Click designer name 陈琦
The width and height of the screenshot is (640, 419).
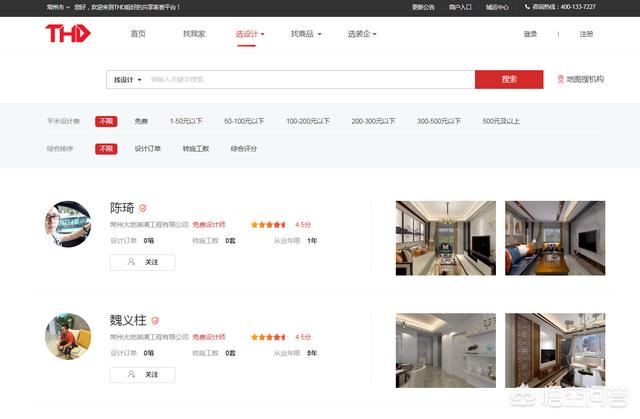[122, 208]
